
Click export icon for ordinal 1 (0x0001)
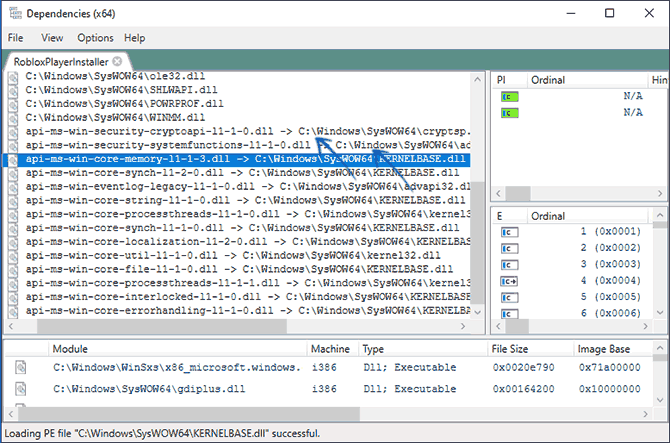(509, 232)
